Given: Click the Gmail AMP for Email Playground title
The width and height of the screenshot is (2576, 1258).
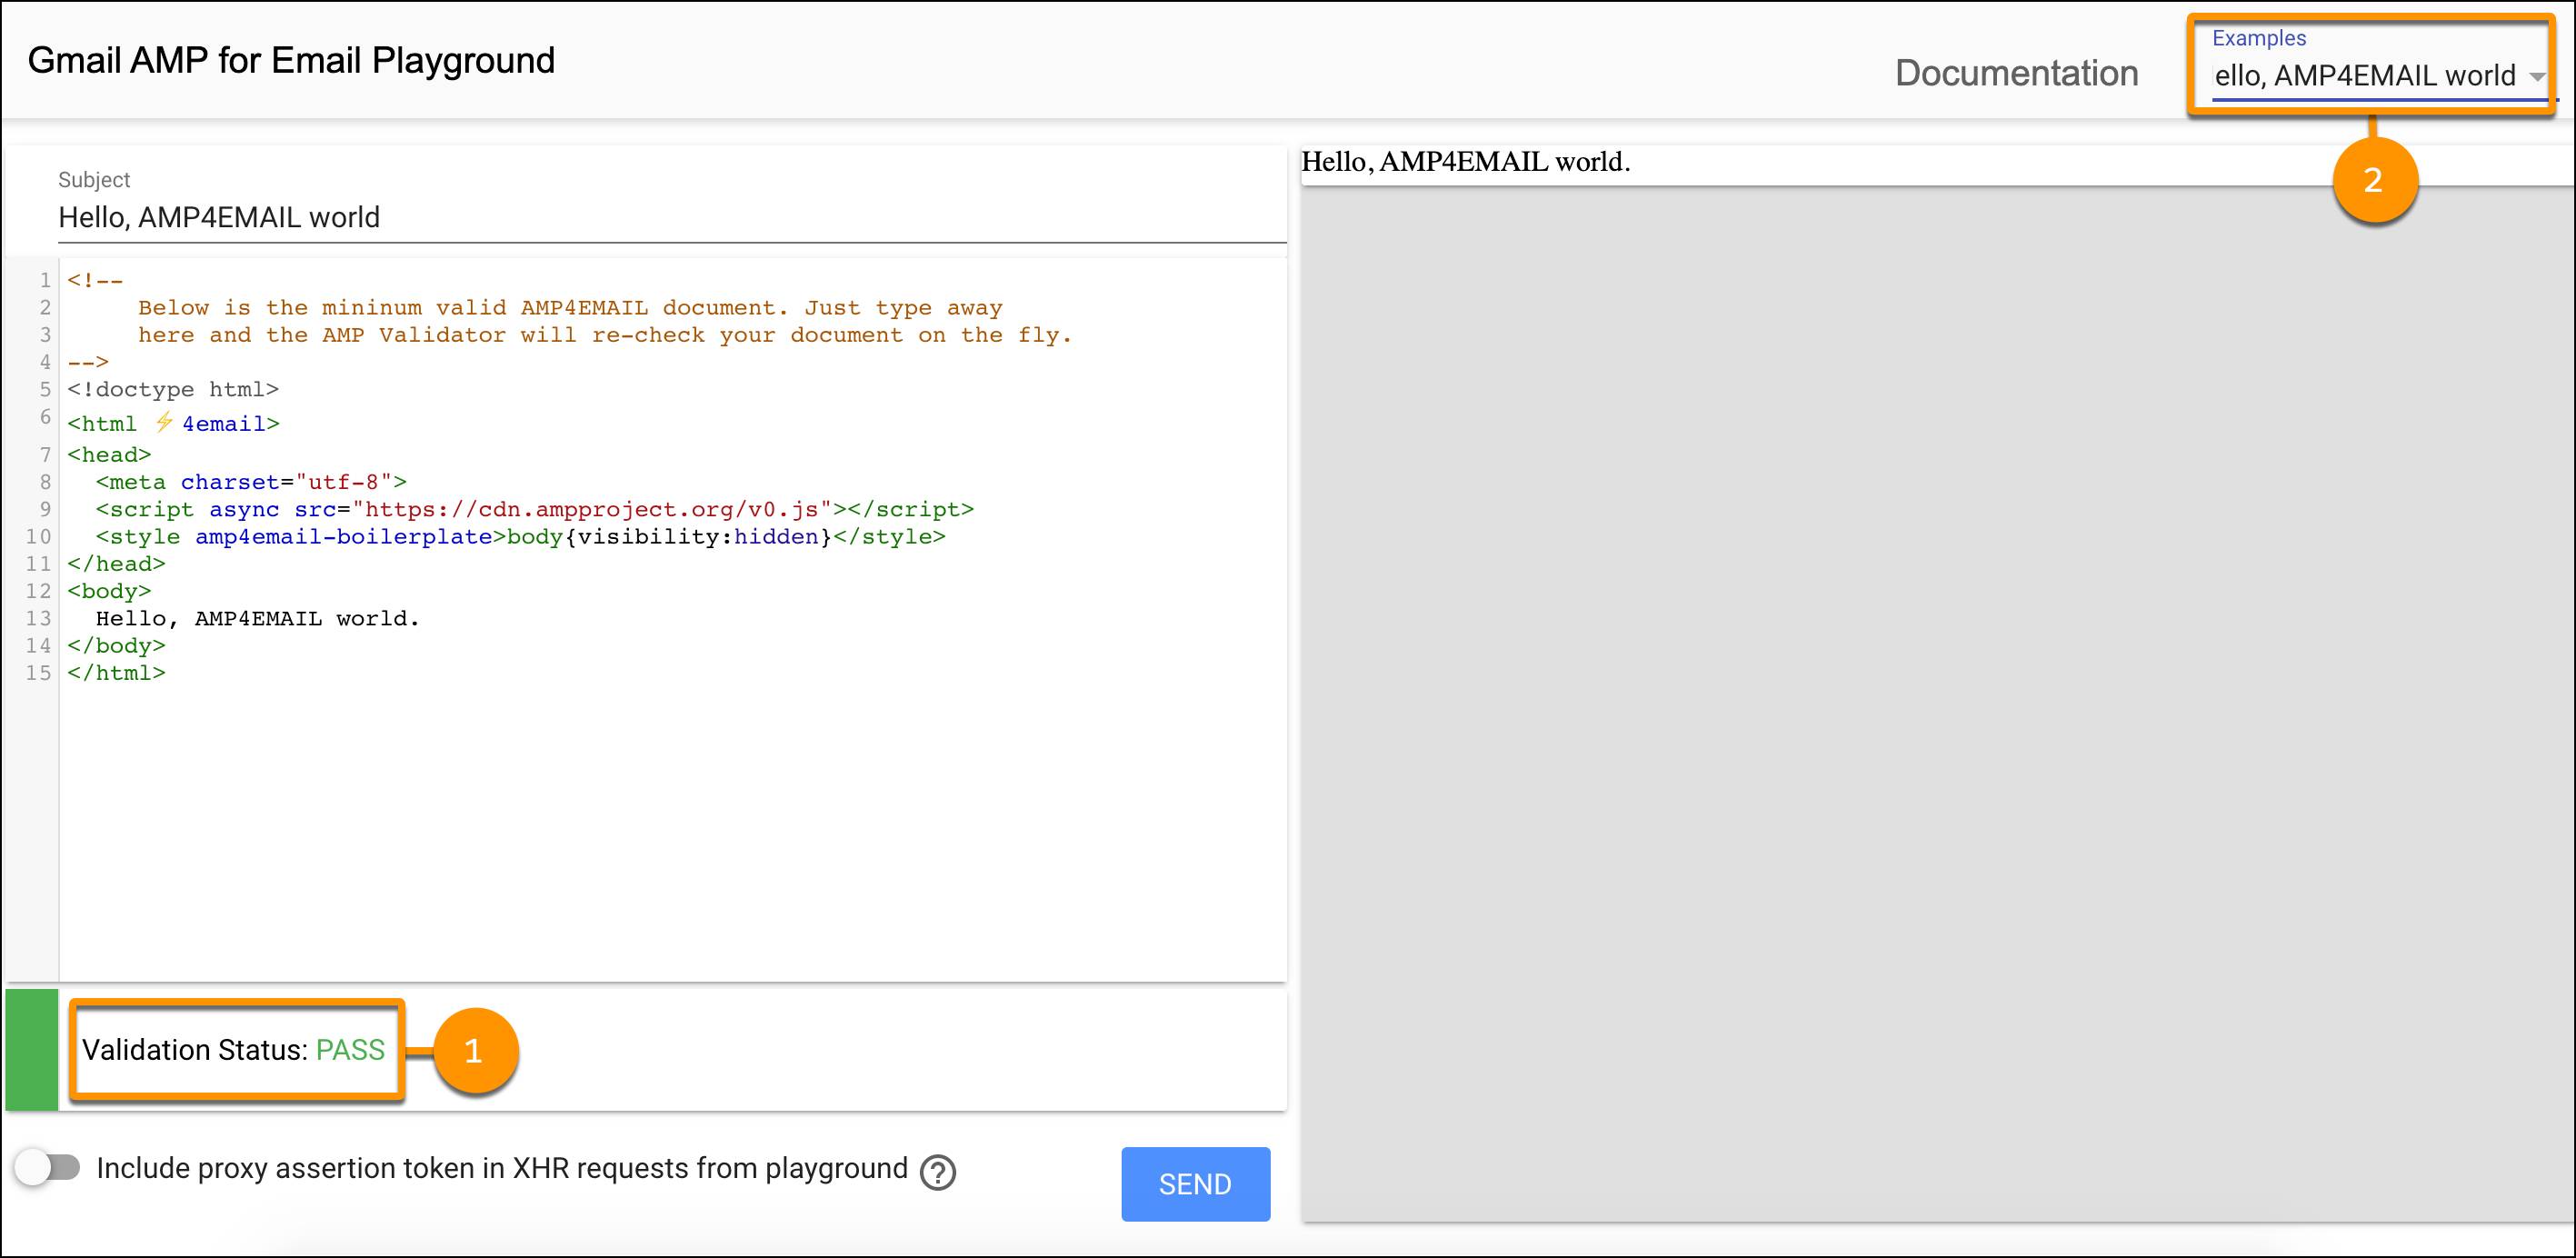Looking at the screenshot, I should click(x=291, y=60).
